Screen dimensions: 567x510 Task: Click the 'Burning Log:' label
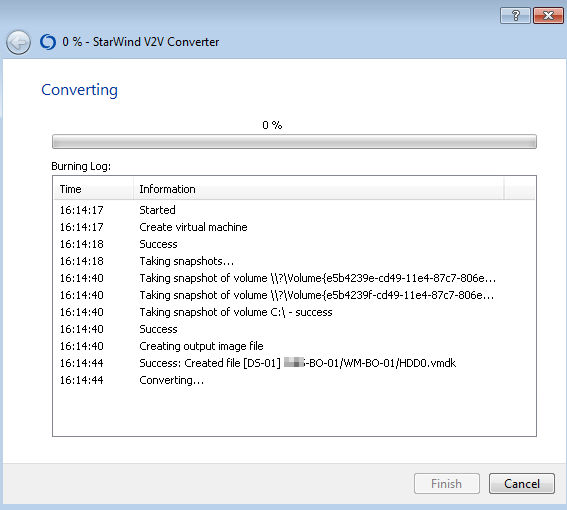(81, 166)
